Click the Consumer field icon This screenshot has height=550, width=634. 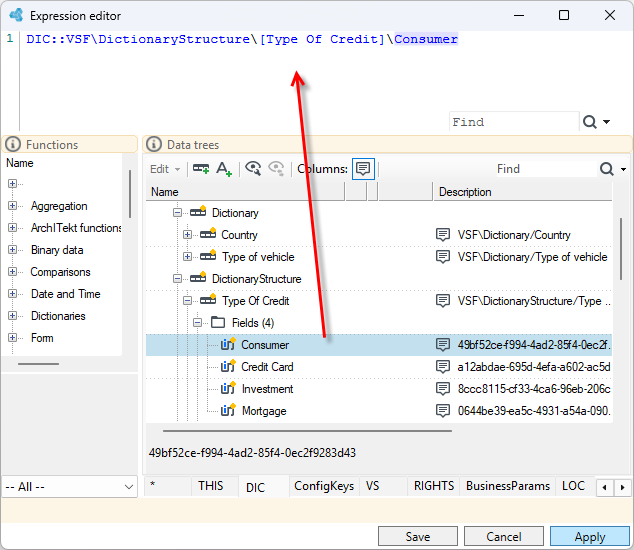coord(228,344)
